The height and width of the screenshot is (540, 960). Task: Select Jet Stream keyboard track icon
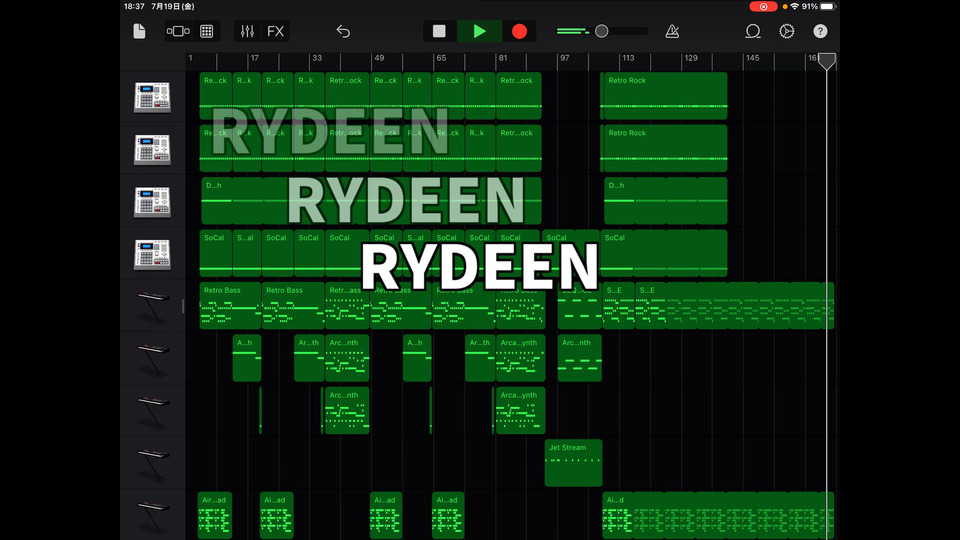pyautogui.click(x=152, y=463)
